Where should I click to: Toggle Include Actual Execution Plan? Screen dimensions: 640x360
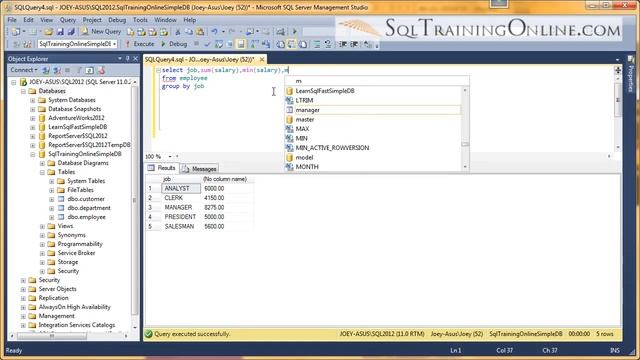click(x=254, y=44)
